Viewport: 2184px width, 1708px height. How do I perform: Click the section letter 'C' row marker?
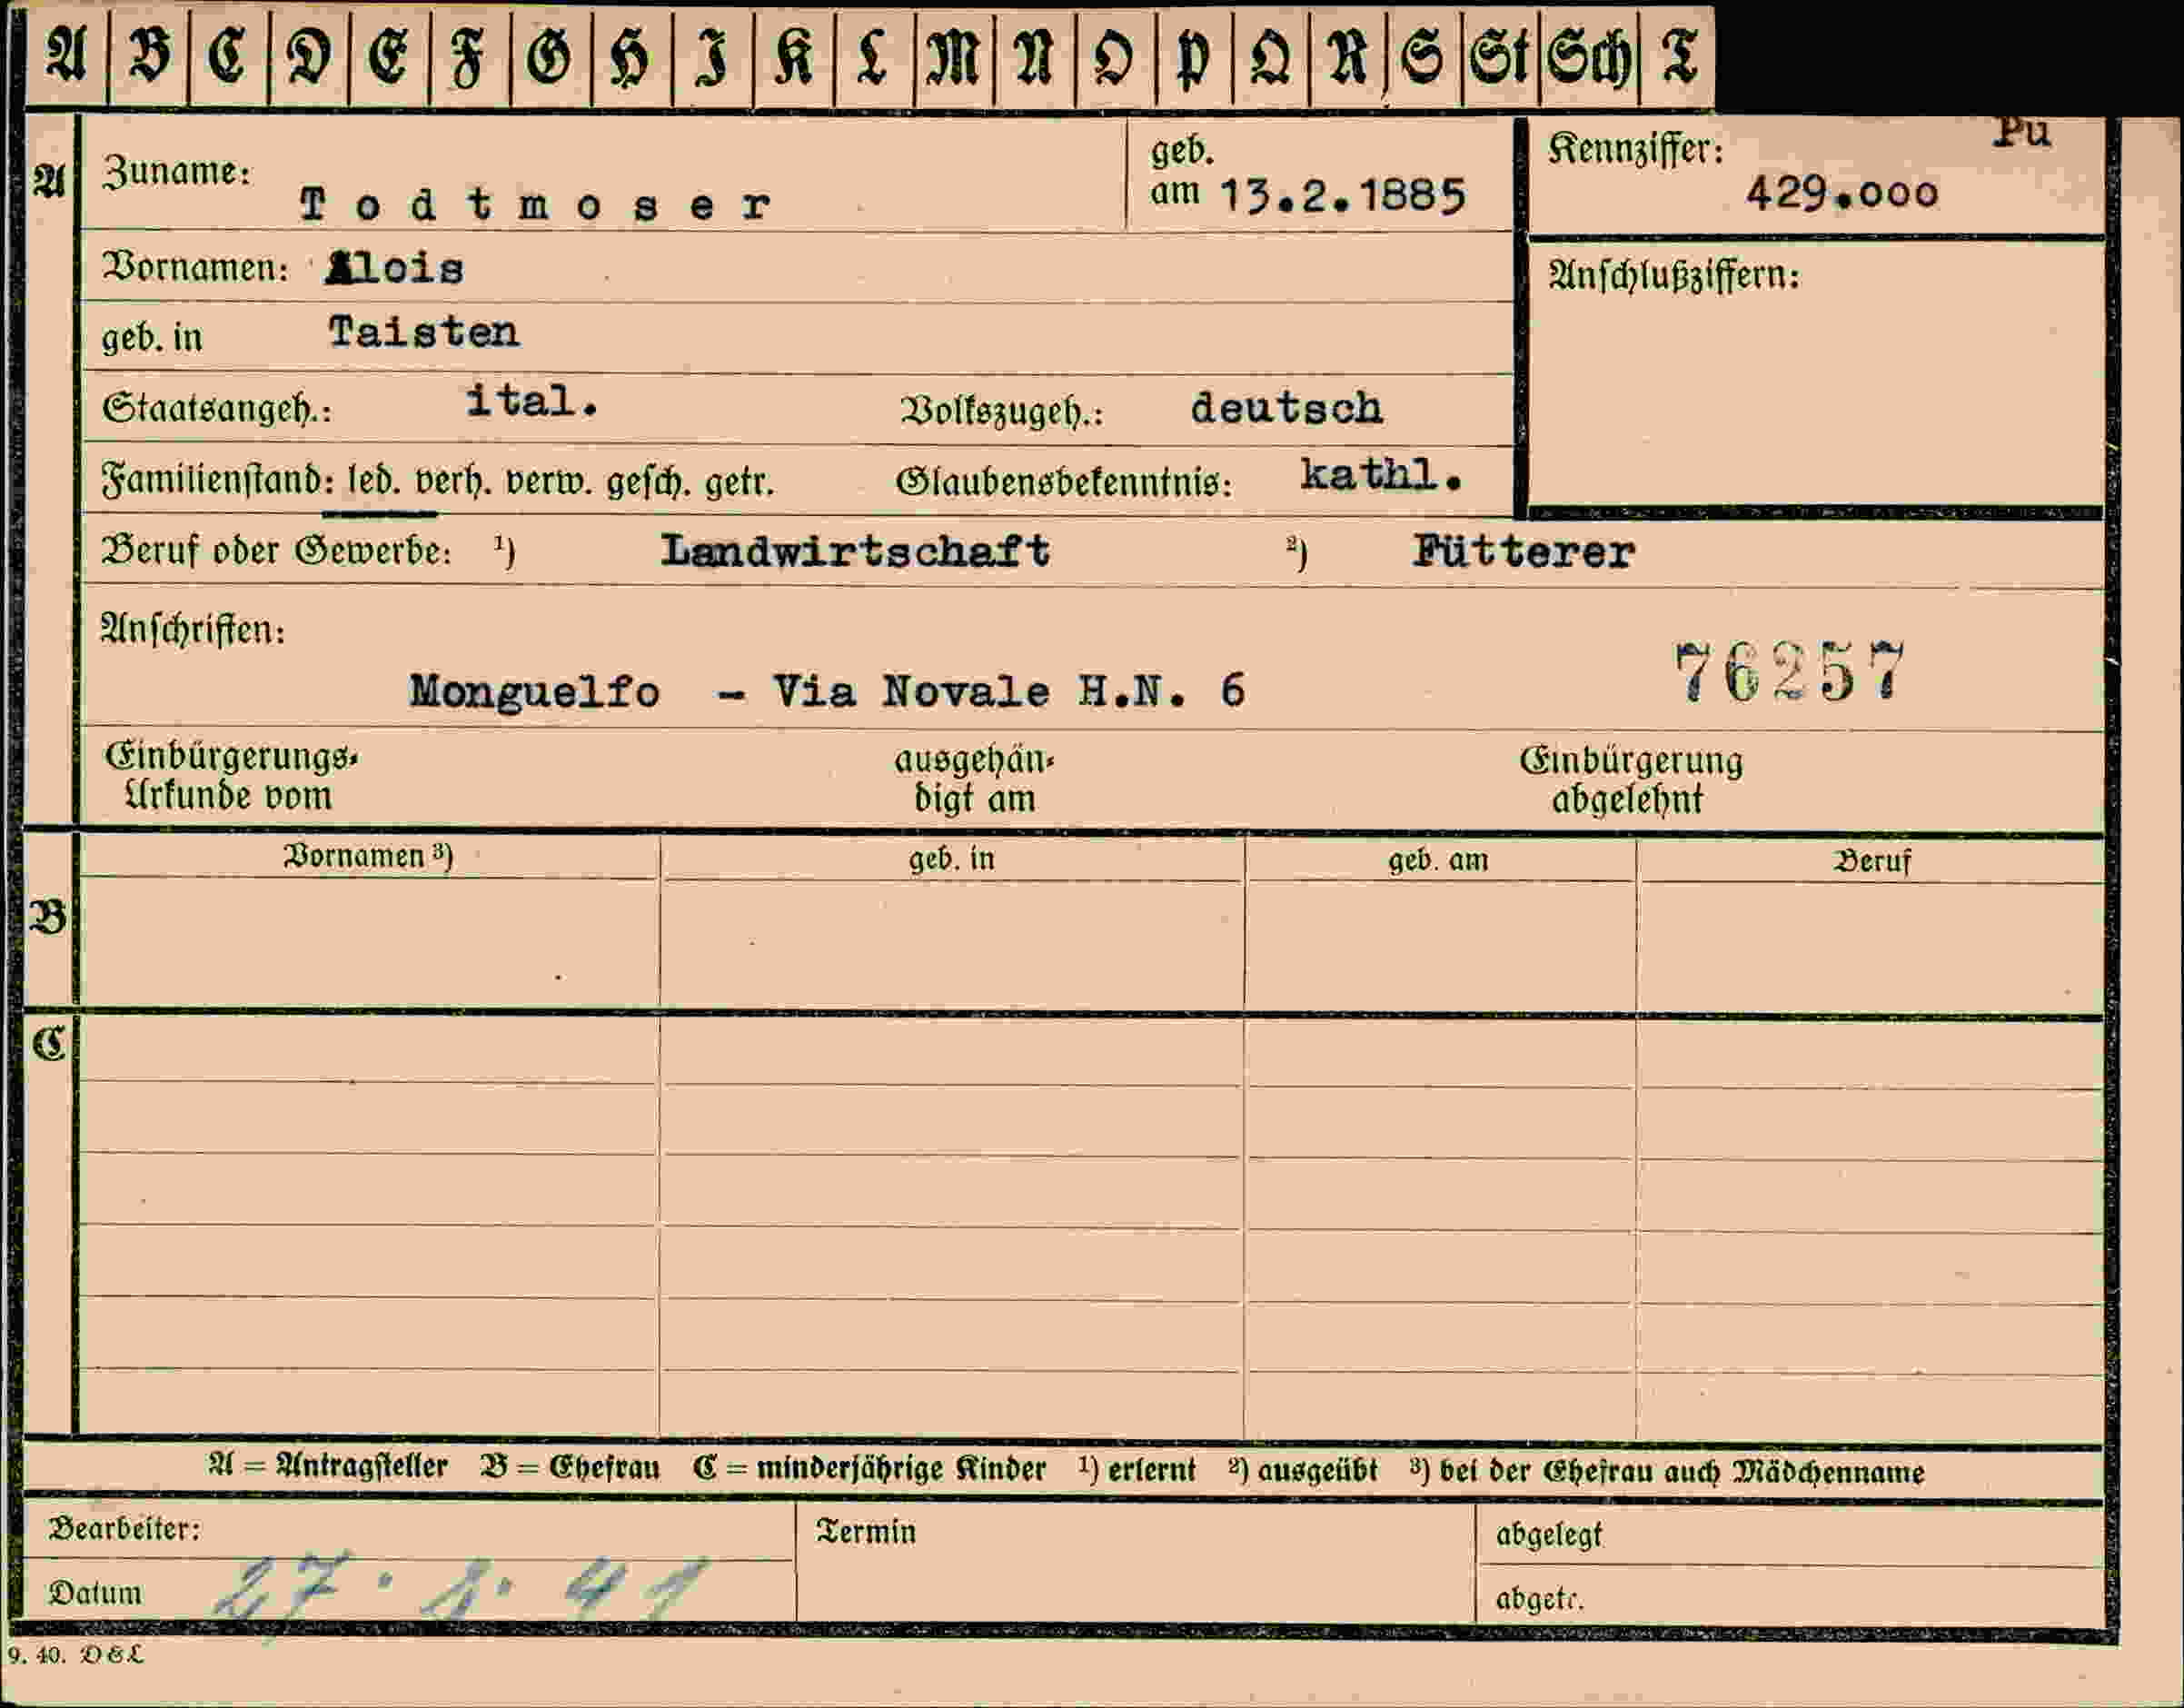pyautogui.click(x=48, y=1045)
